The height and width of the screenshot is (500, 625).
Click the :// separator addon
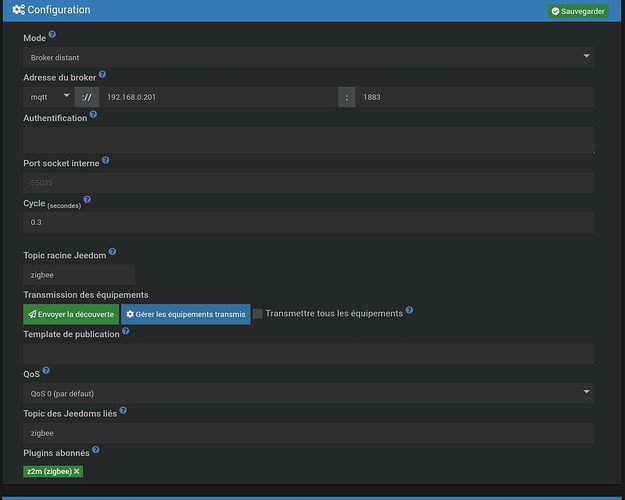point(86,97)
